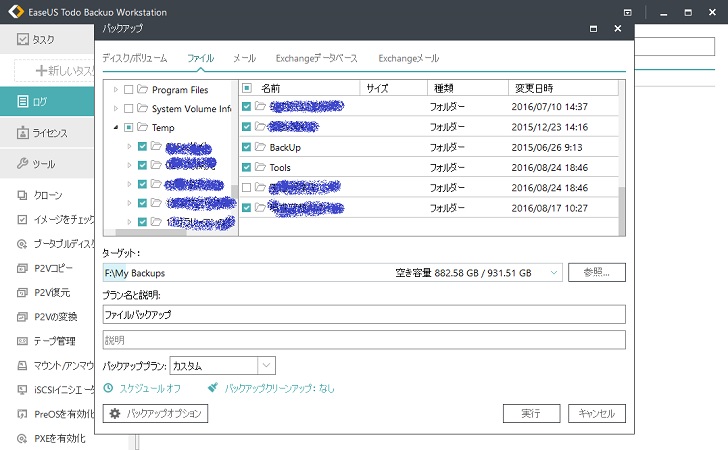This screenshot has width=728, height=450.
Task: Click the イメージをチェック tool icon
Action: [22, 219]
